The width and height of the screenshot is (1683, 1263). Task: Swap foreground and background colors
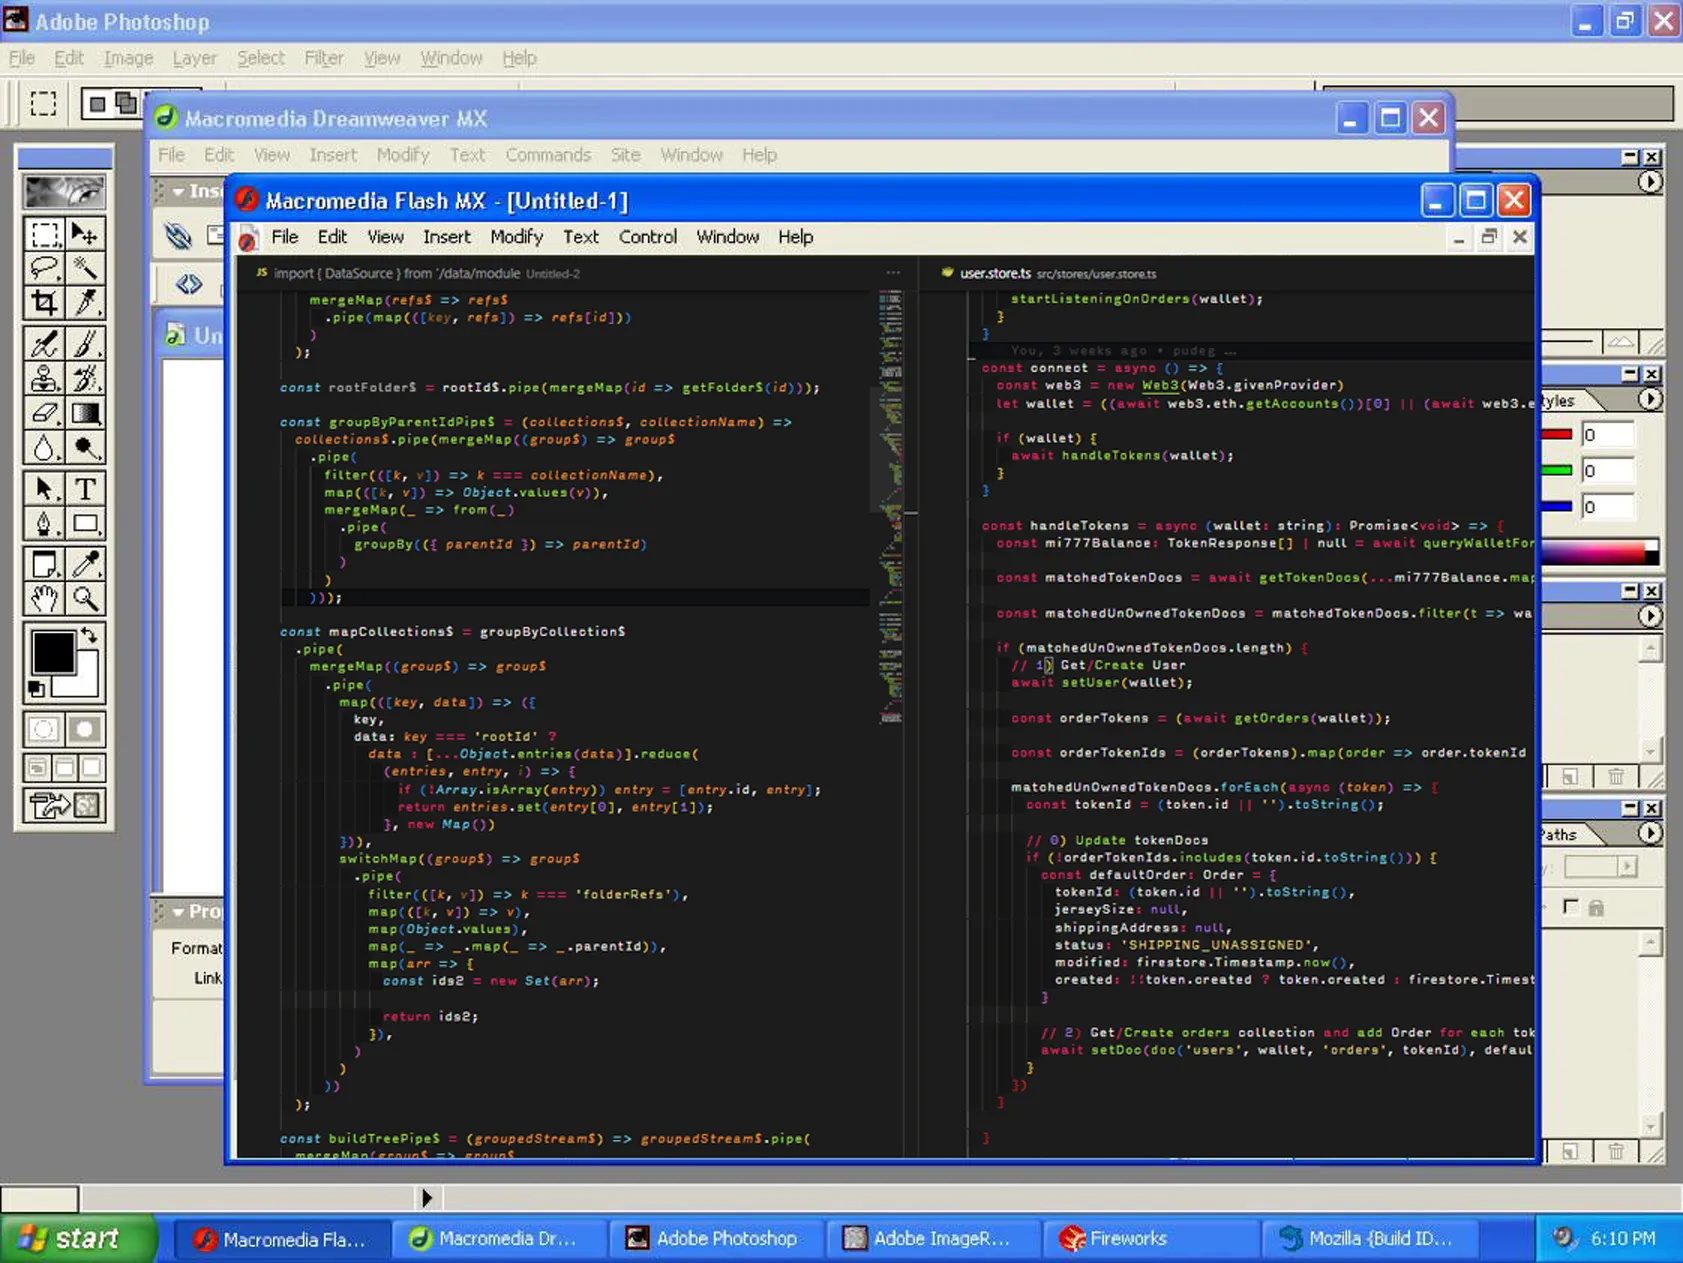tap(90, 635)
